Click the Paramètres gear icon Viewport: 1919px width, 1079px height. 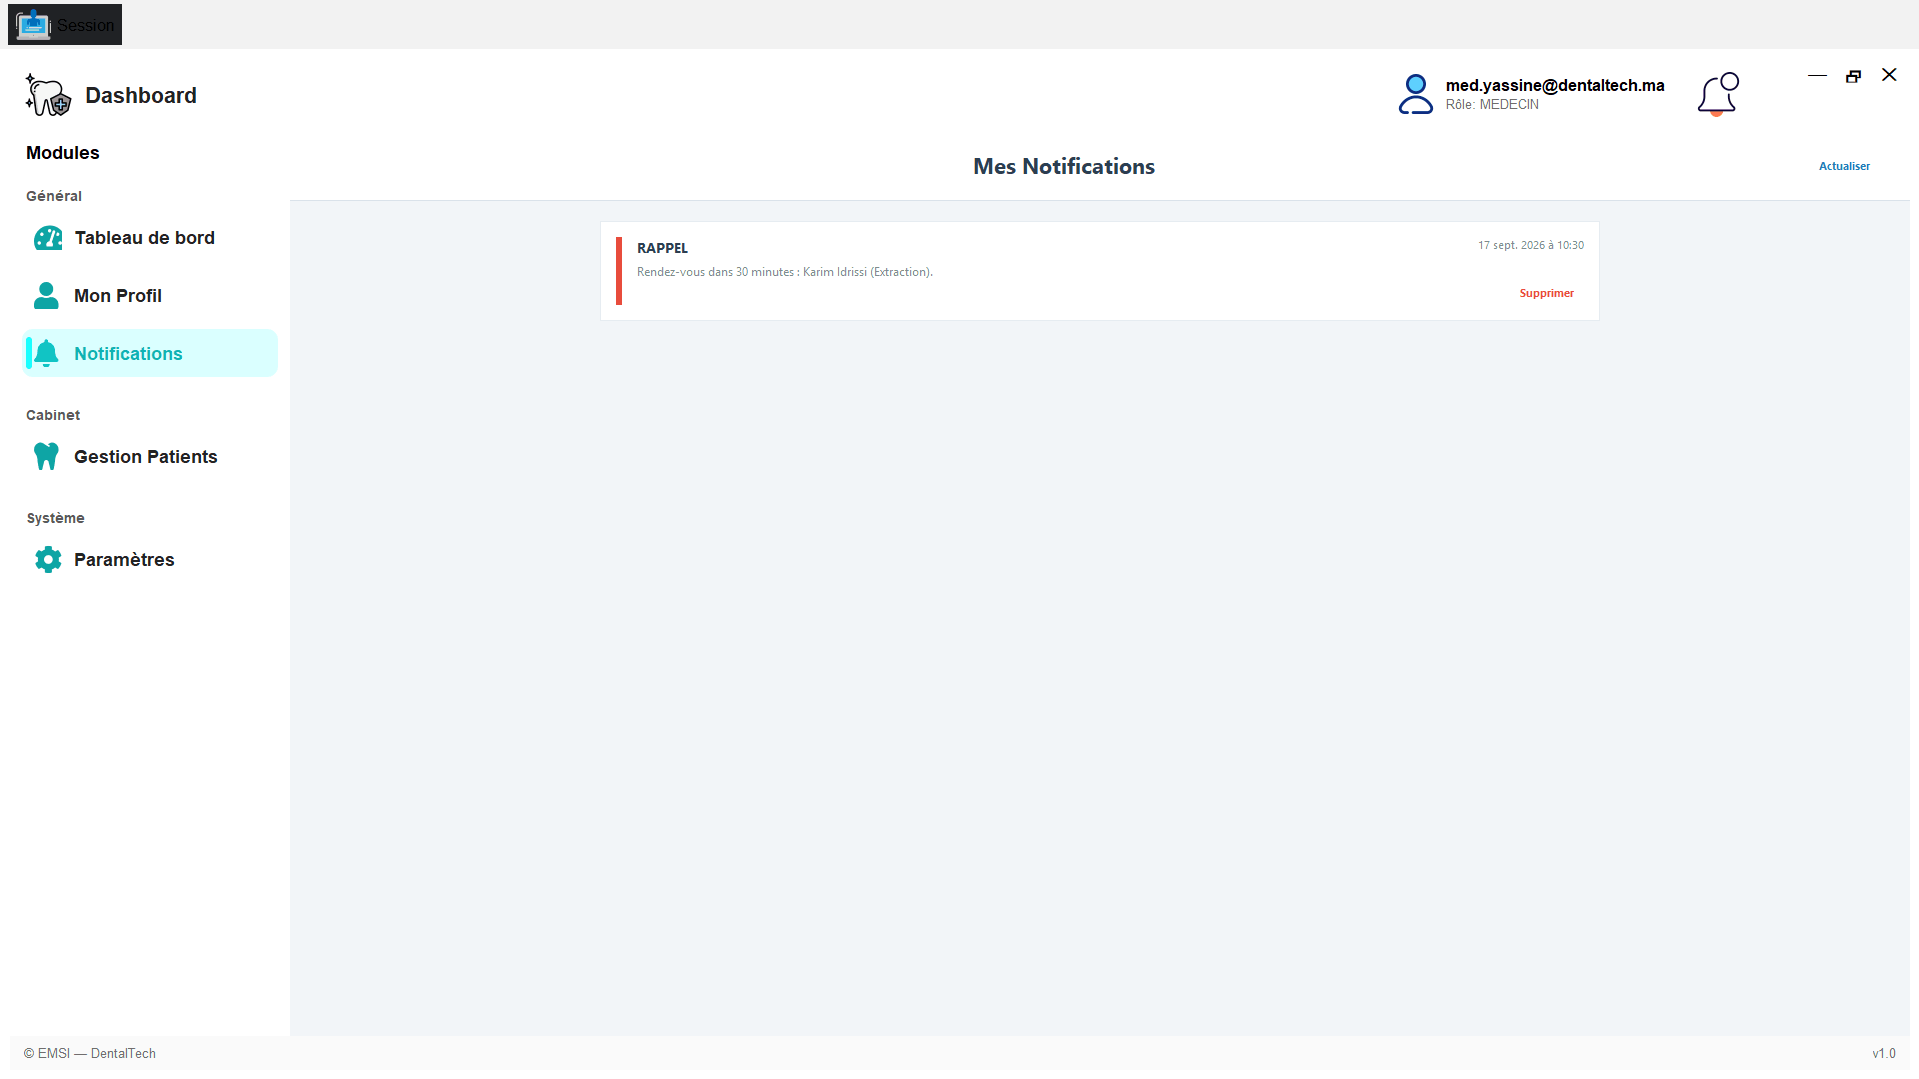pyautogui.click(x=48, y=559)
